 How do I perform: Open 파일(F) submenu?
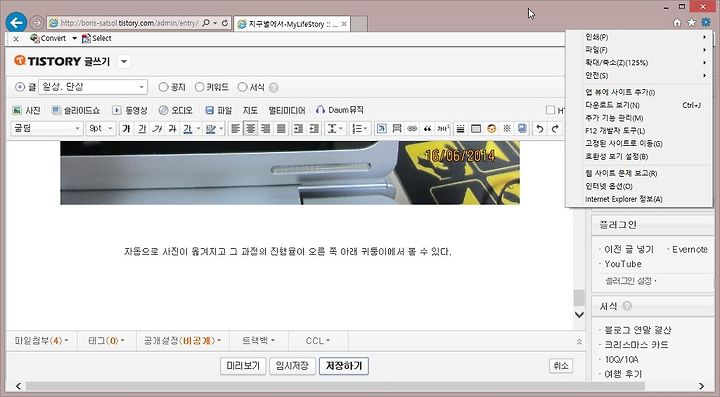point(639,50)
